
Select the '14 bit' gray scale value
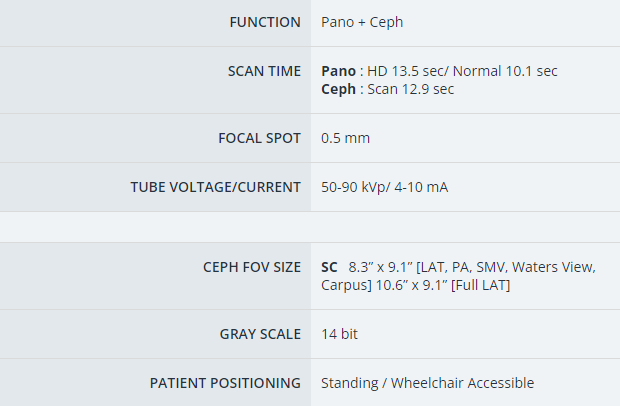point(339,334)
